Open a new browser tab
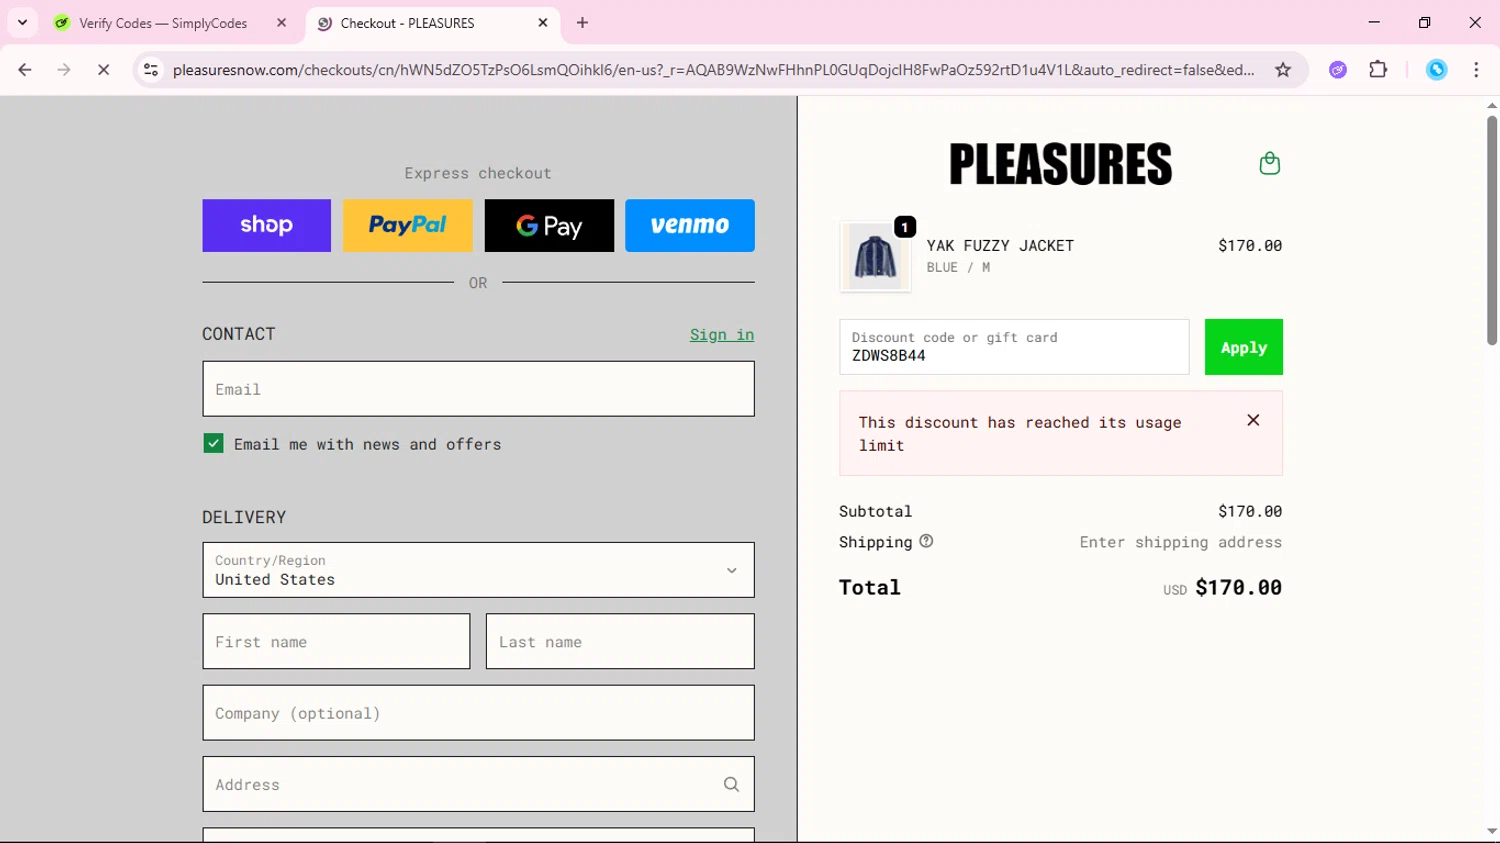The height and width of the screenshot is (843, 1500). tap(582, 23)
